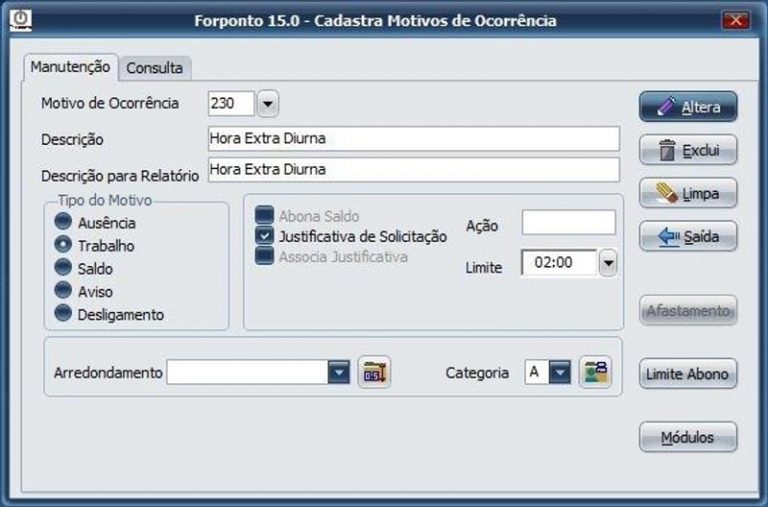Switch to the Consulta tab
The image size is (768, 507).
point(154,68)
